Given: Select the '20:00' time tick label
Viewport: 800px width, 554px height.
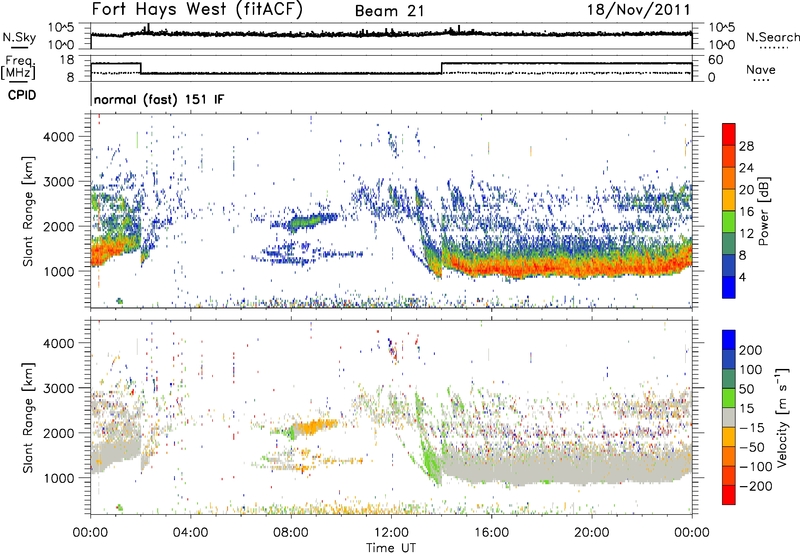Looking at the screenshot, I should coord(591,533).
